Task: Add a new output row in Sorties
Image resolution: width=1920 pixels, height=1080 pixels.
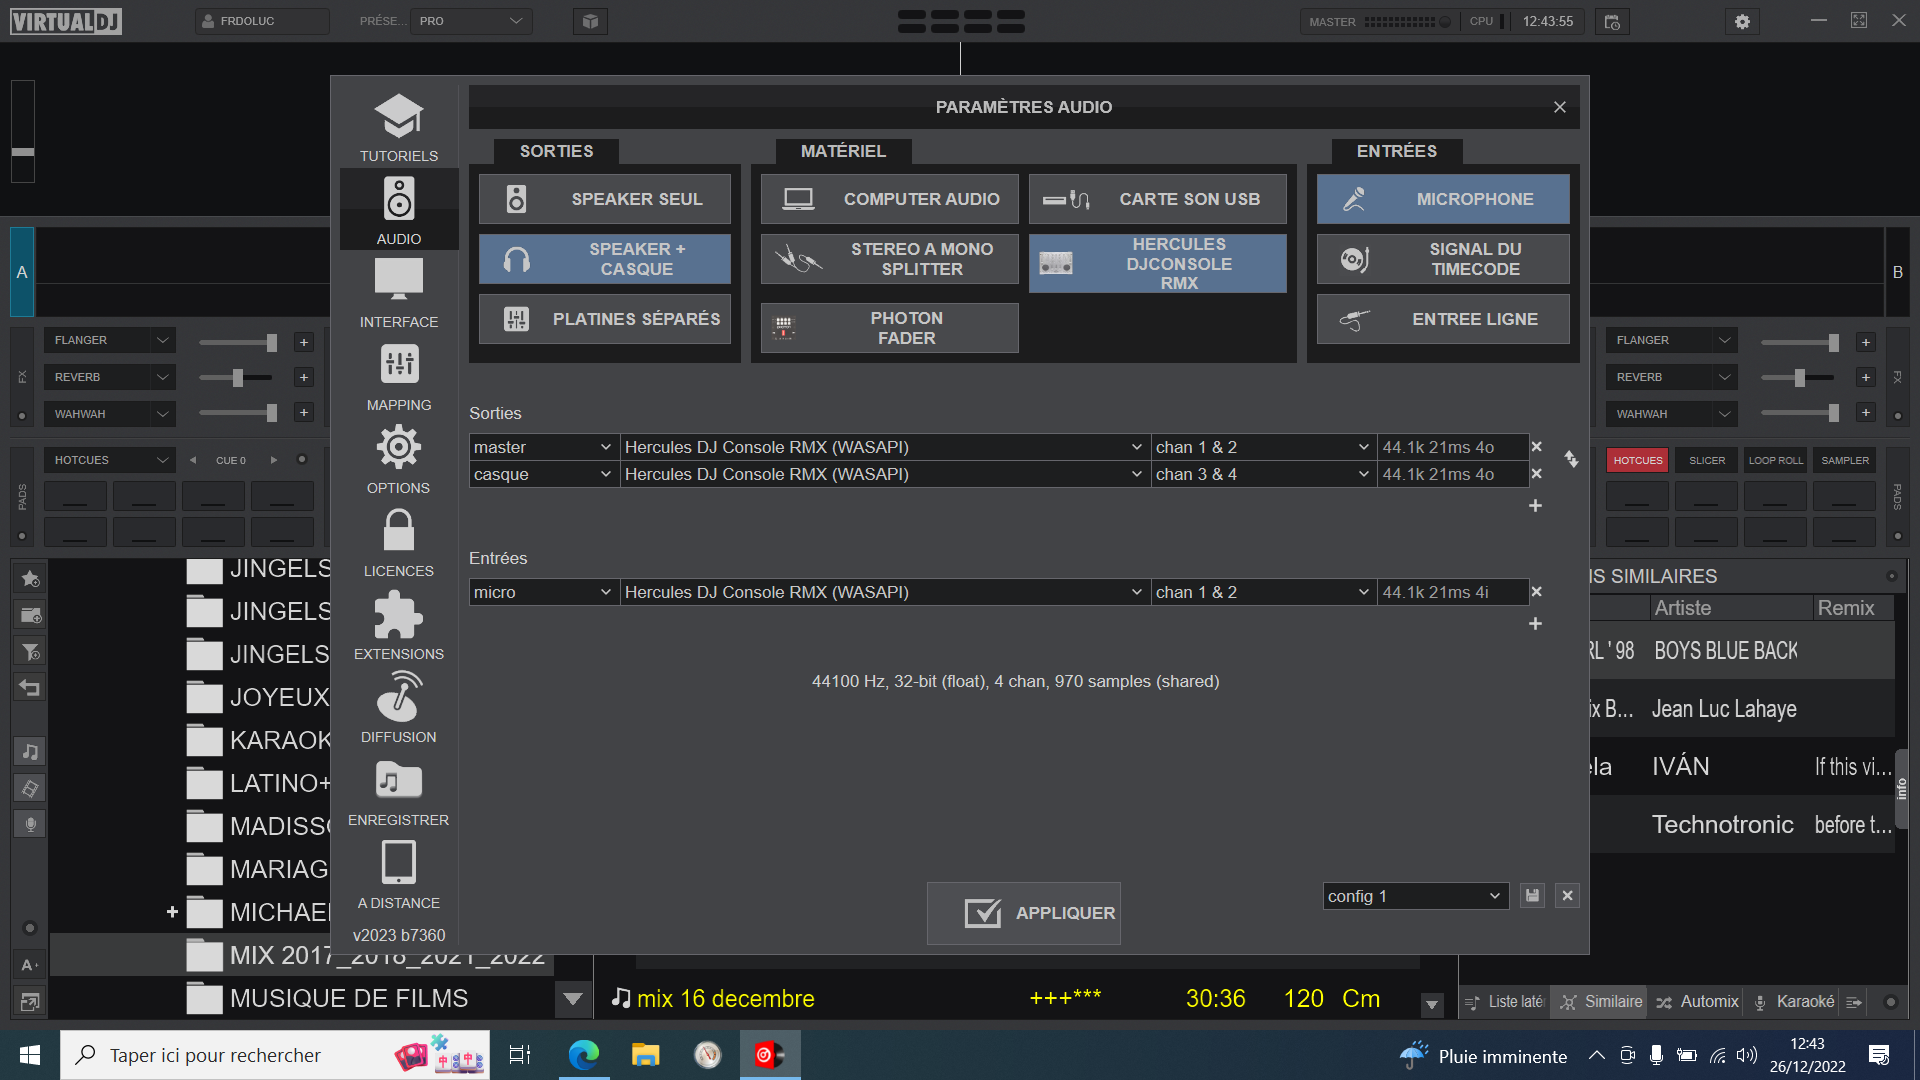Action: coord(1536,506)
